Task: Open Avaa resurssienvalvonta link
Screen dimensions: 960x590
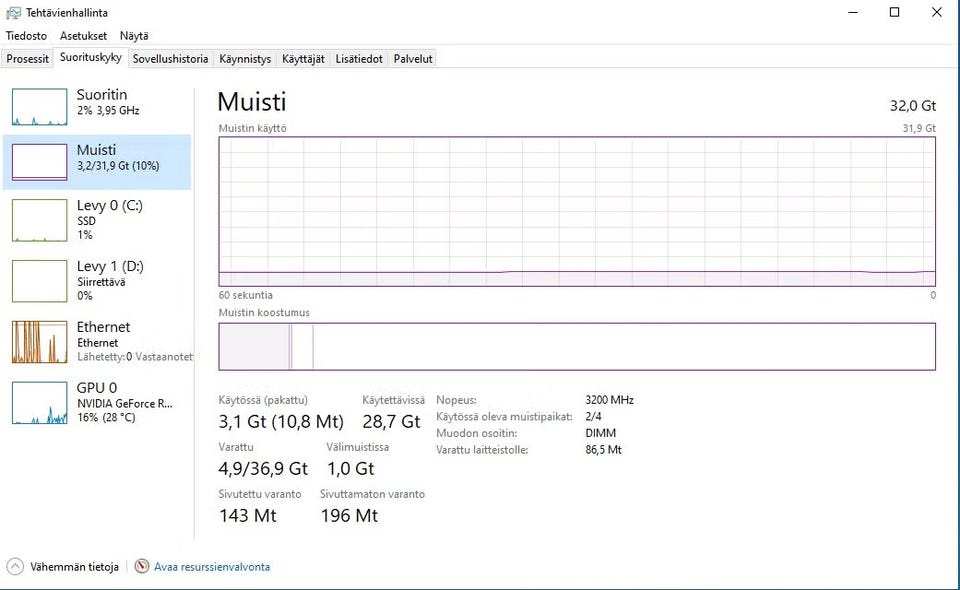Action: point(212,567)
